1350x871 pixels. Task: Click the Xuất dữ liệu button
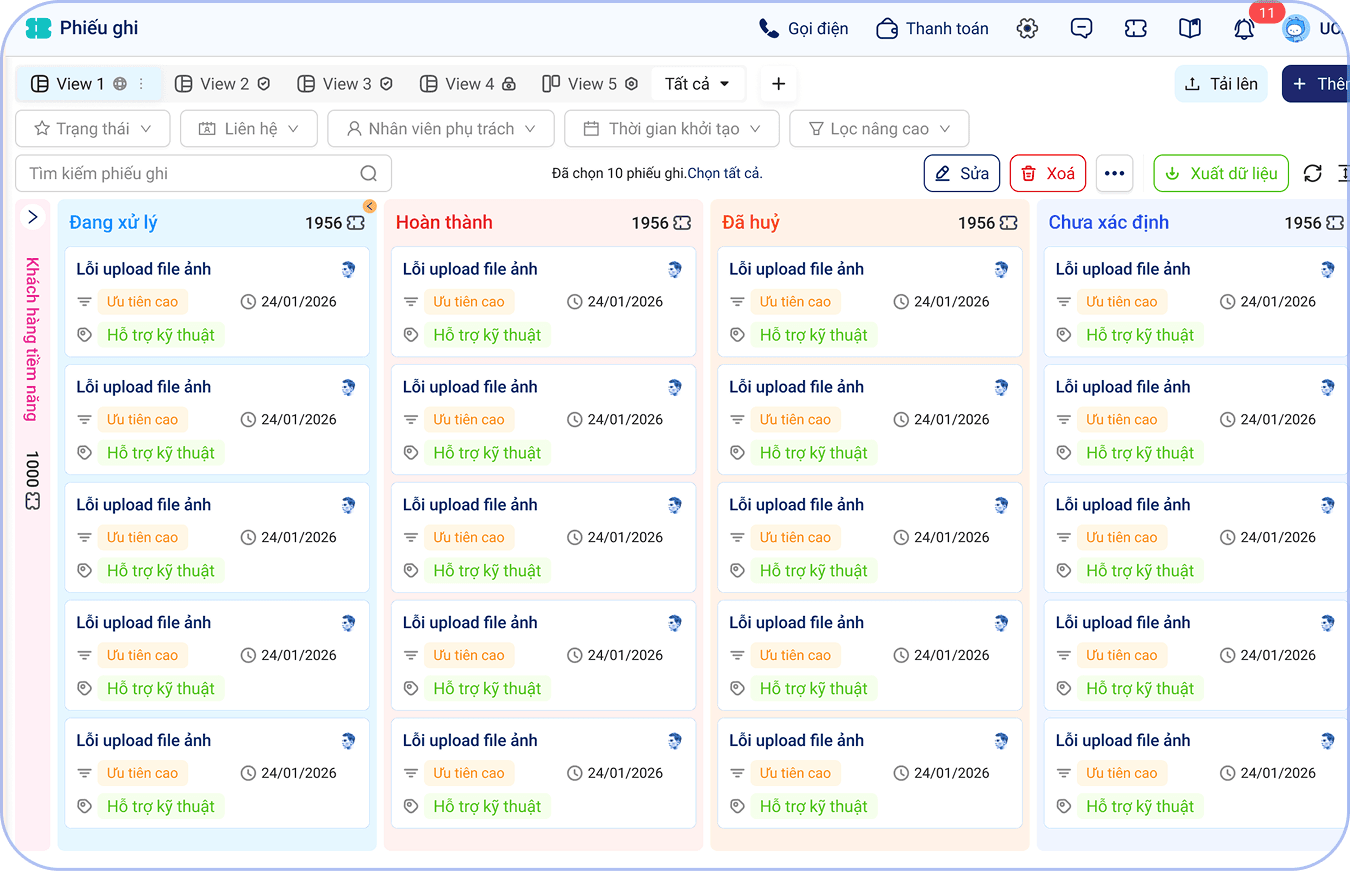pyautogui.click(x=1221, y=172)
